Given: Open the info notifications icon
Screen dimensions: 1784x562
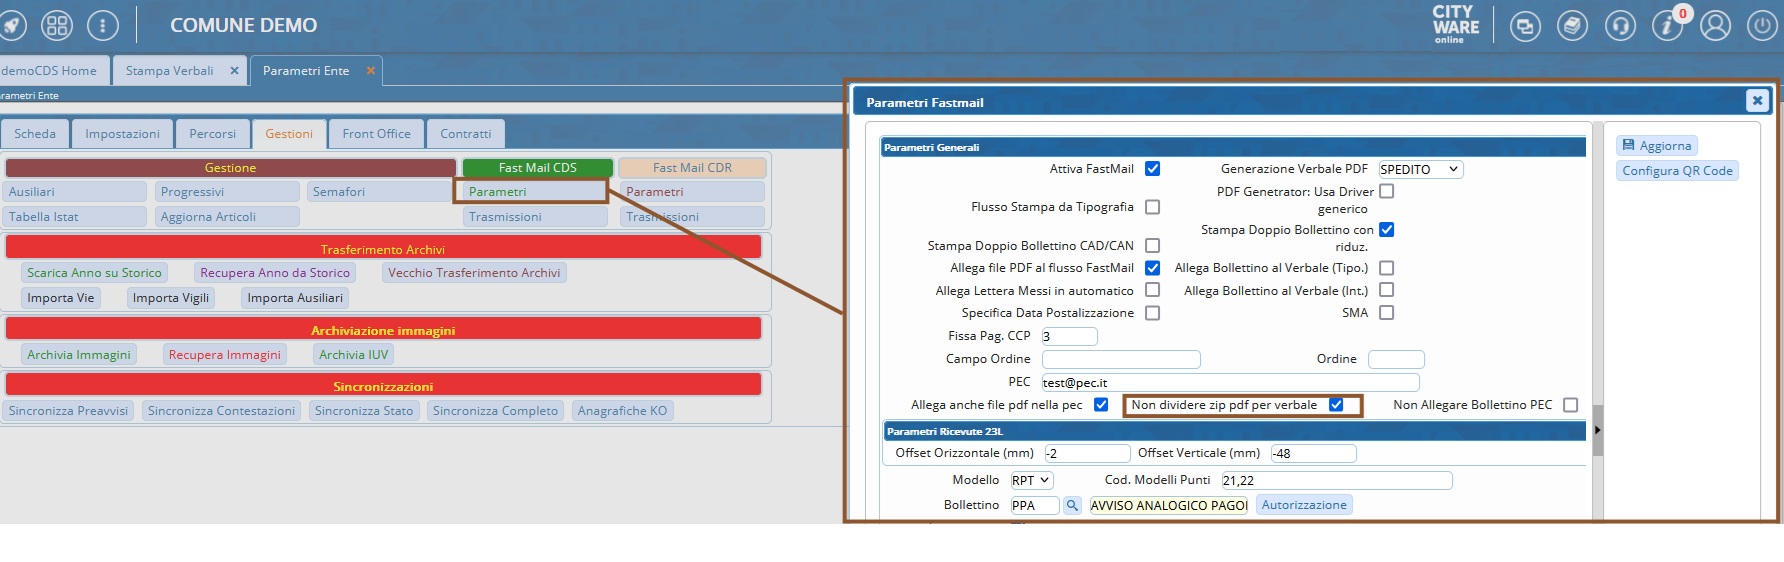Looking at the screenshot, I should (x=1667, y=27).
